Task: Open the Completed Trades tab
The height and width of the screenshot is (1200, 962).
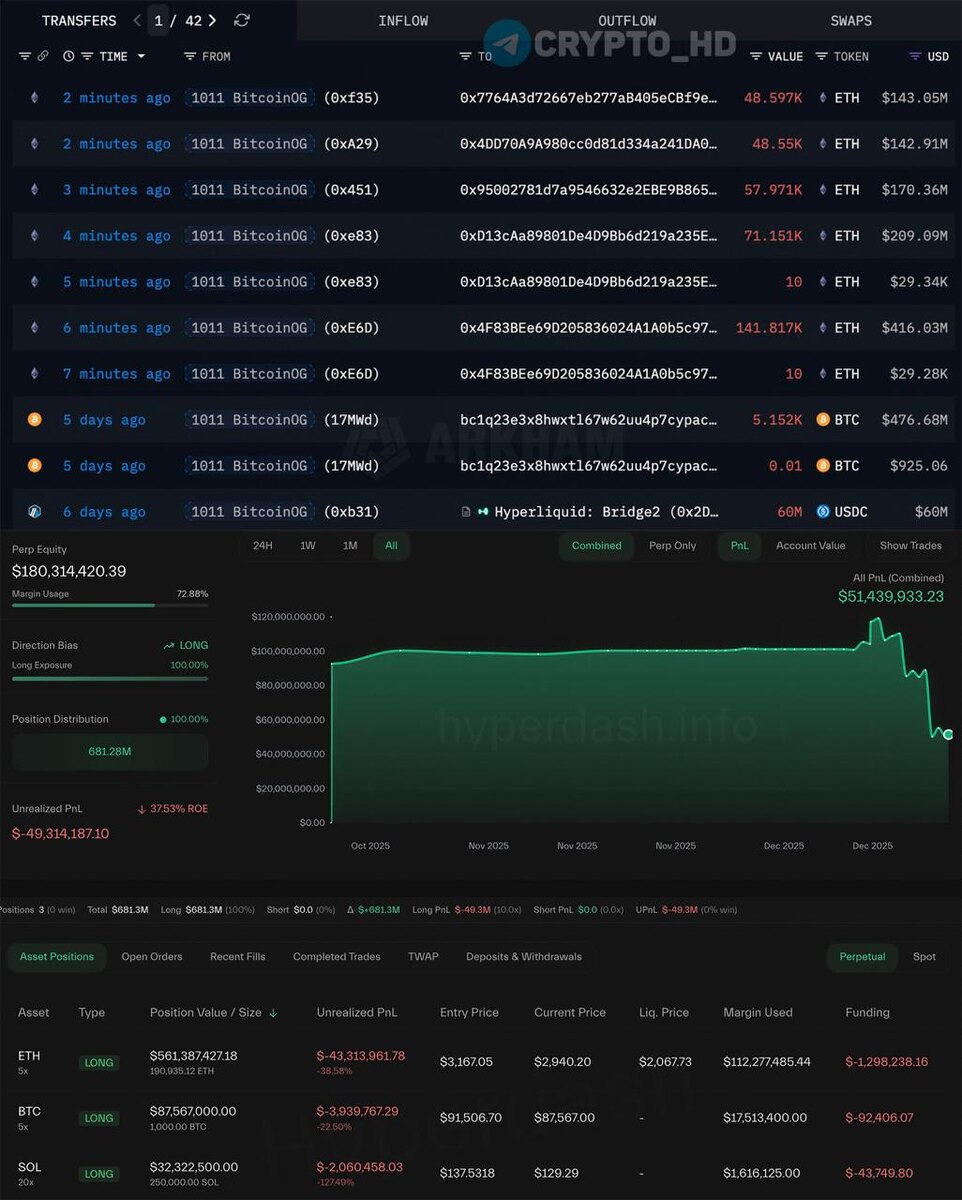Action: (x=337, y=957)
